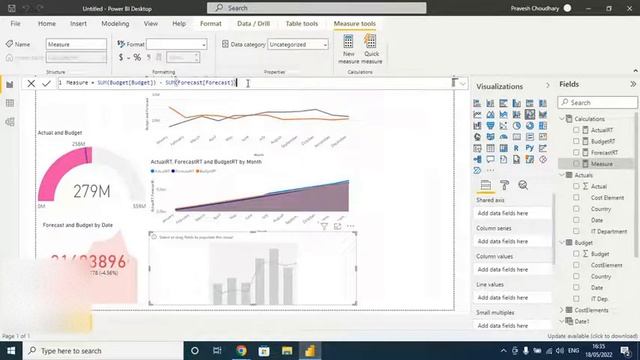Switch to Data view in left sidebar
The width and height of the screenshot is (640, 360).
(x=10, y=103)
